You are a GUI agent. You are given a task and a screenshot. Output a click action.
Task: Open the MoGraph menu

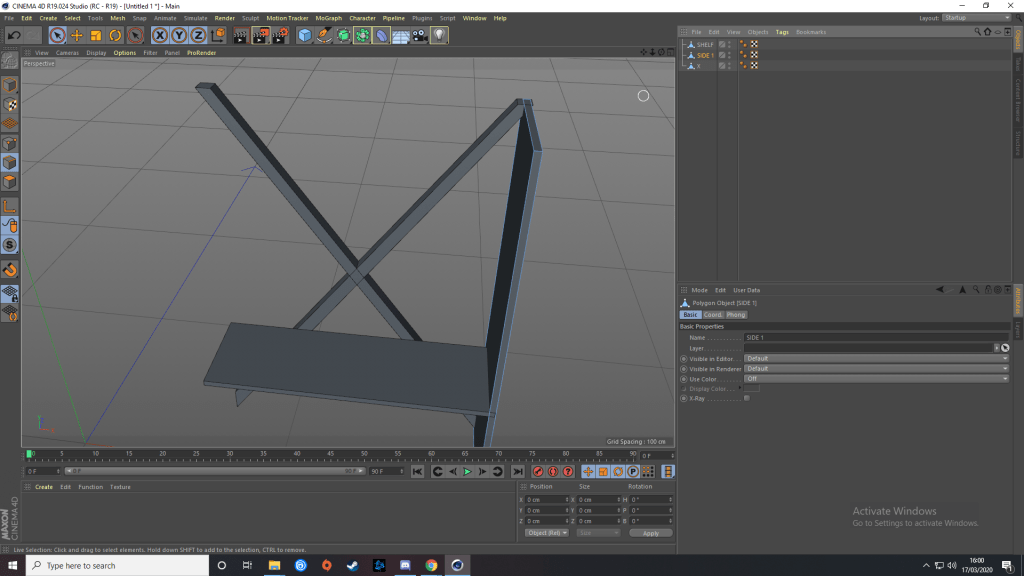tap(328, 18)
